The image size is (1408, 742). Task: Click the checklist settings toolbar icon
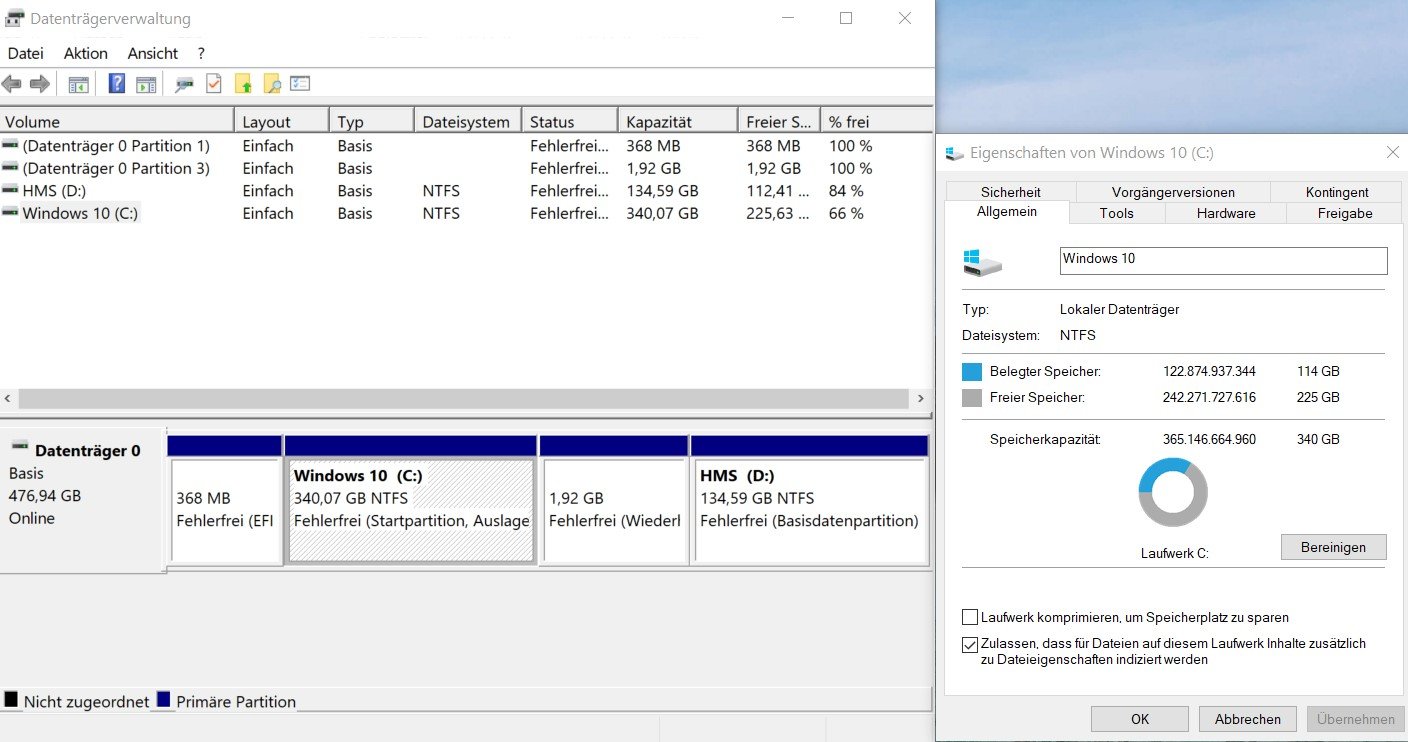point(300,84)
